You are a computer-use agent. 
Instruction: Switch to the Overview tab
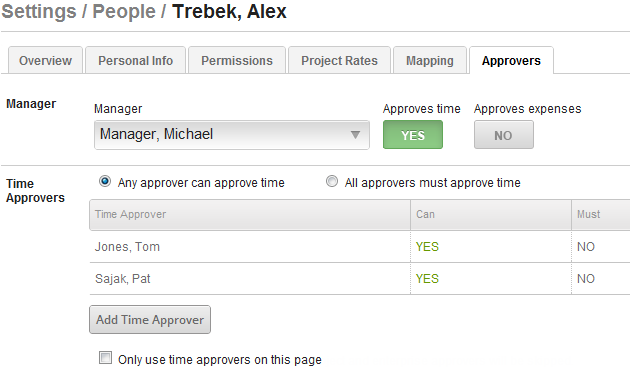(45, 60)
